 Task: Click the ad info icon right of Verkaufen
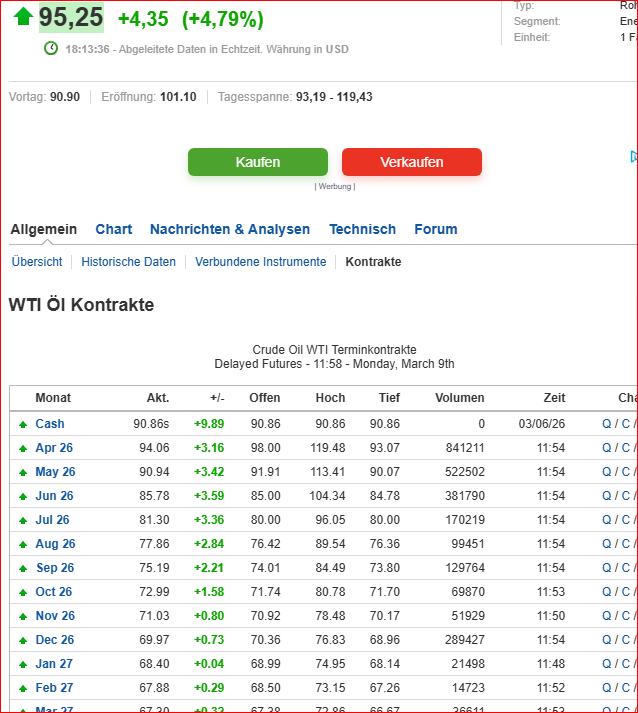(633, 157)
